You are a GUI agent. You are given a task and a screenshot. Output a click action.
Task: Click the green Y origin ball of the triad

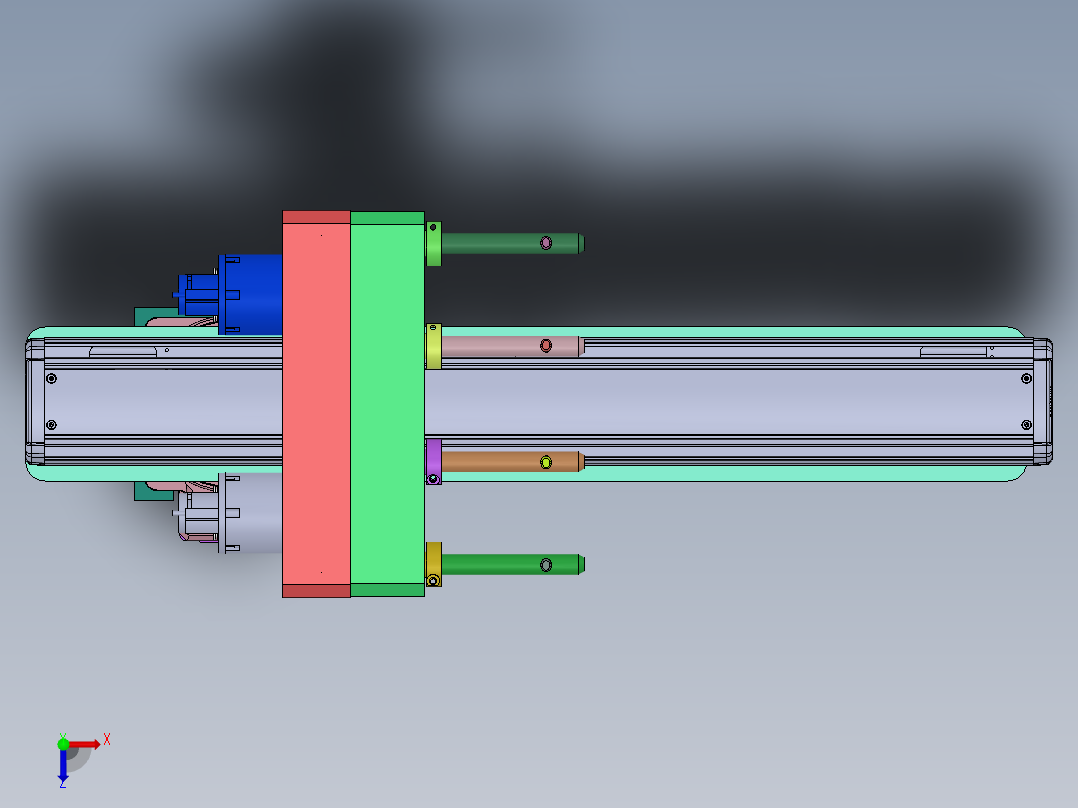click(63, 744)
